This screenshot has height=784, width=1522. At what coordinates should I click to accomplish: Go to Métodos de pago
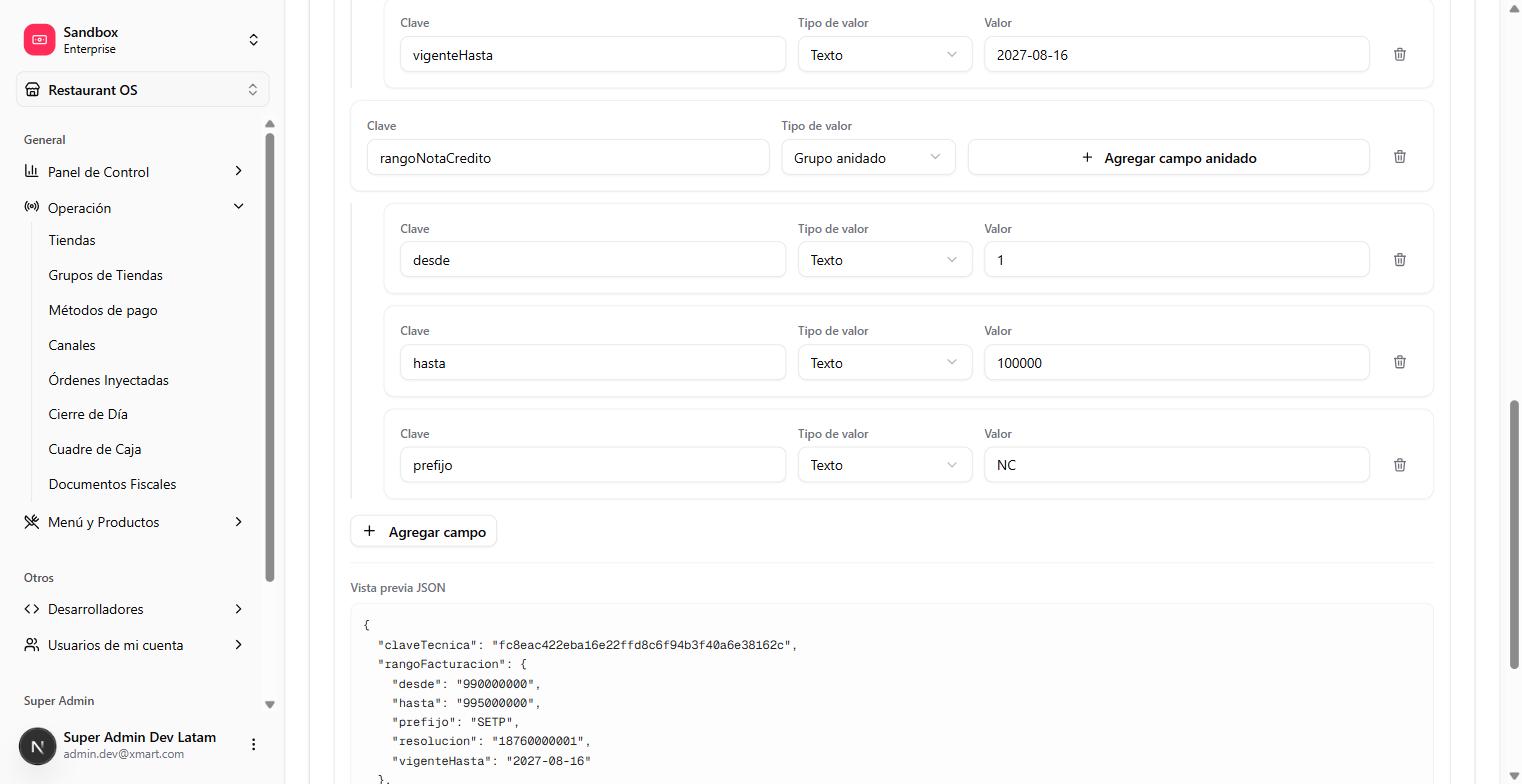click(x=103, y=310)
